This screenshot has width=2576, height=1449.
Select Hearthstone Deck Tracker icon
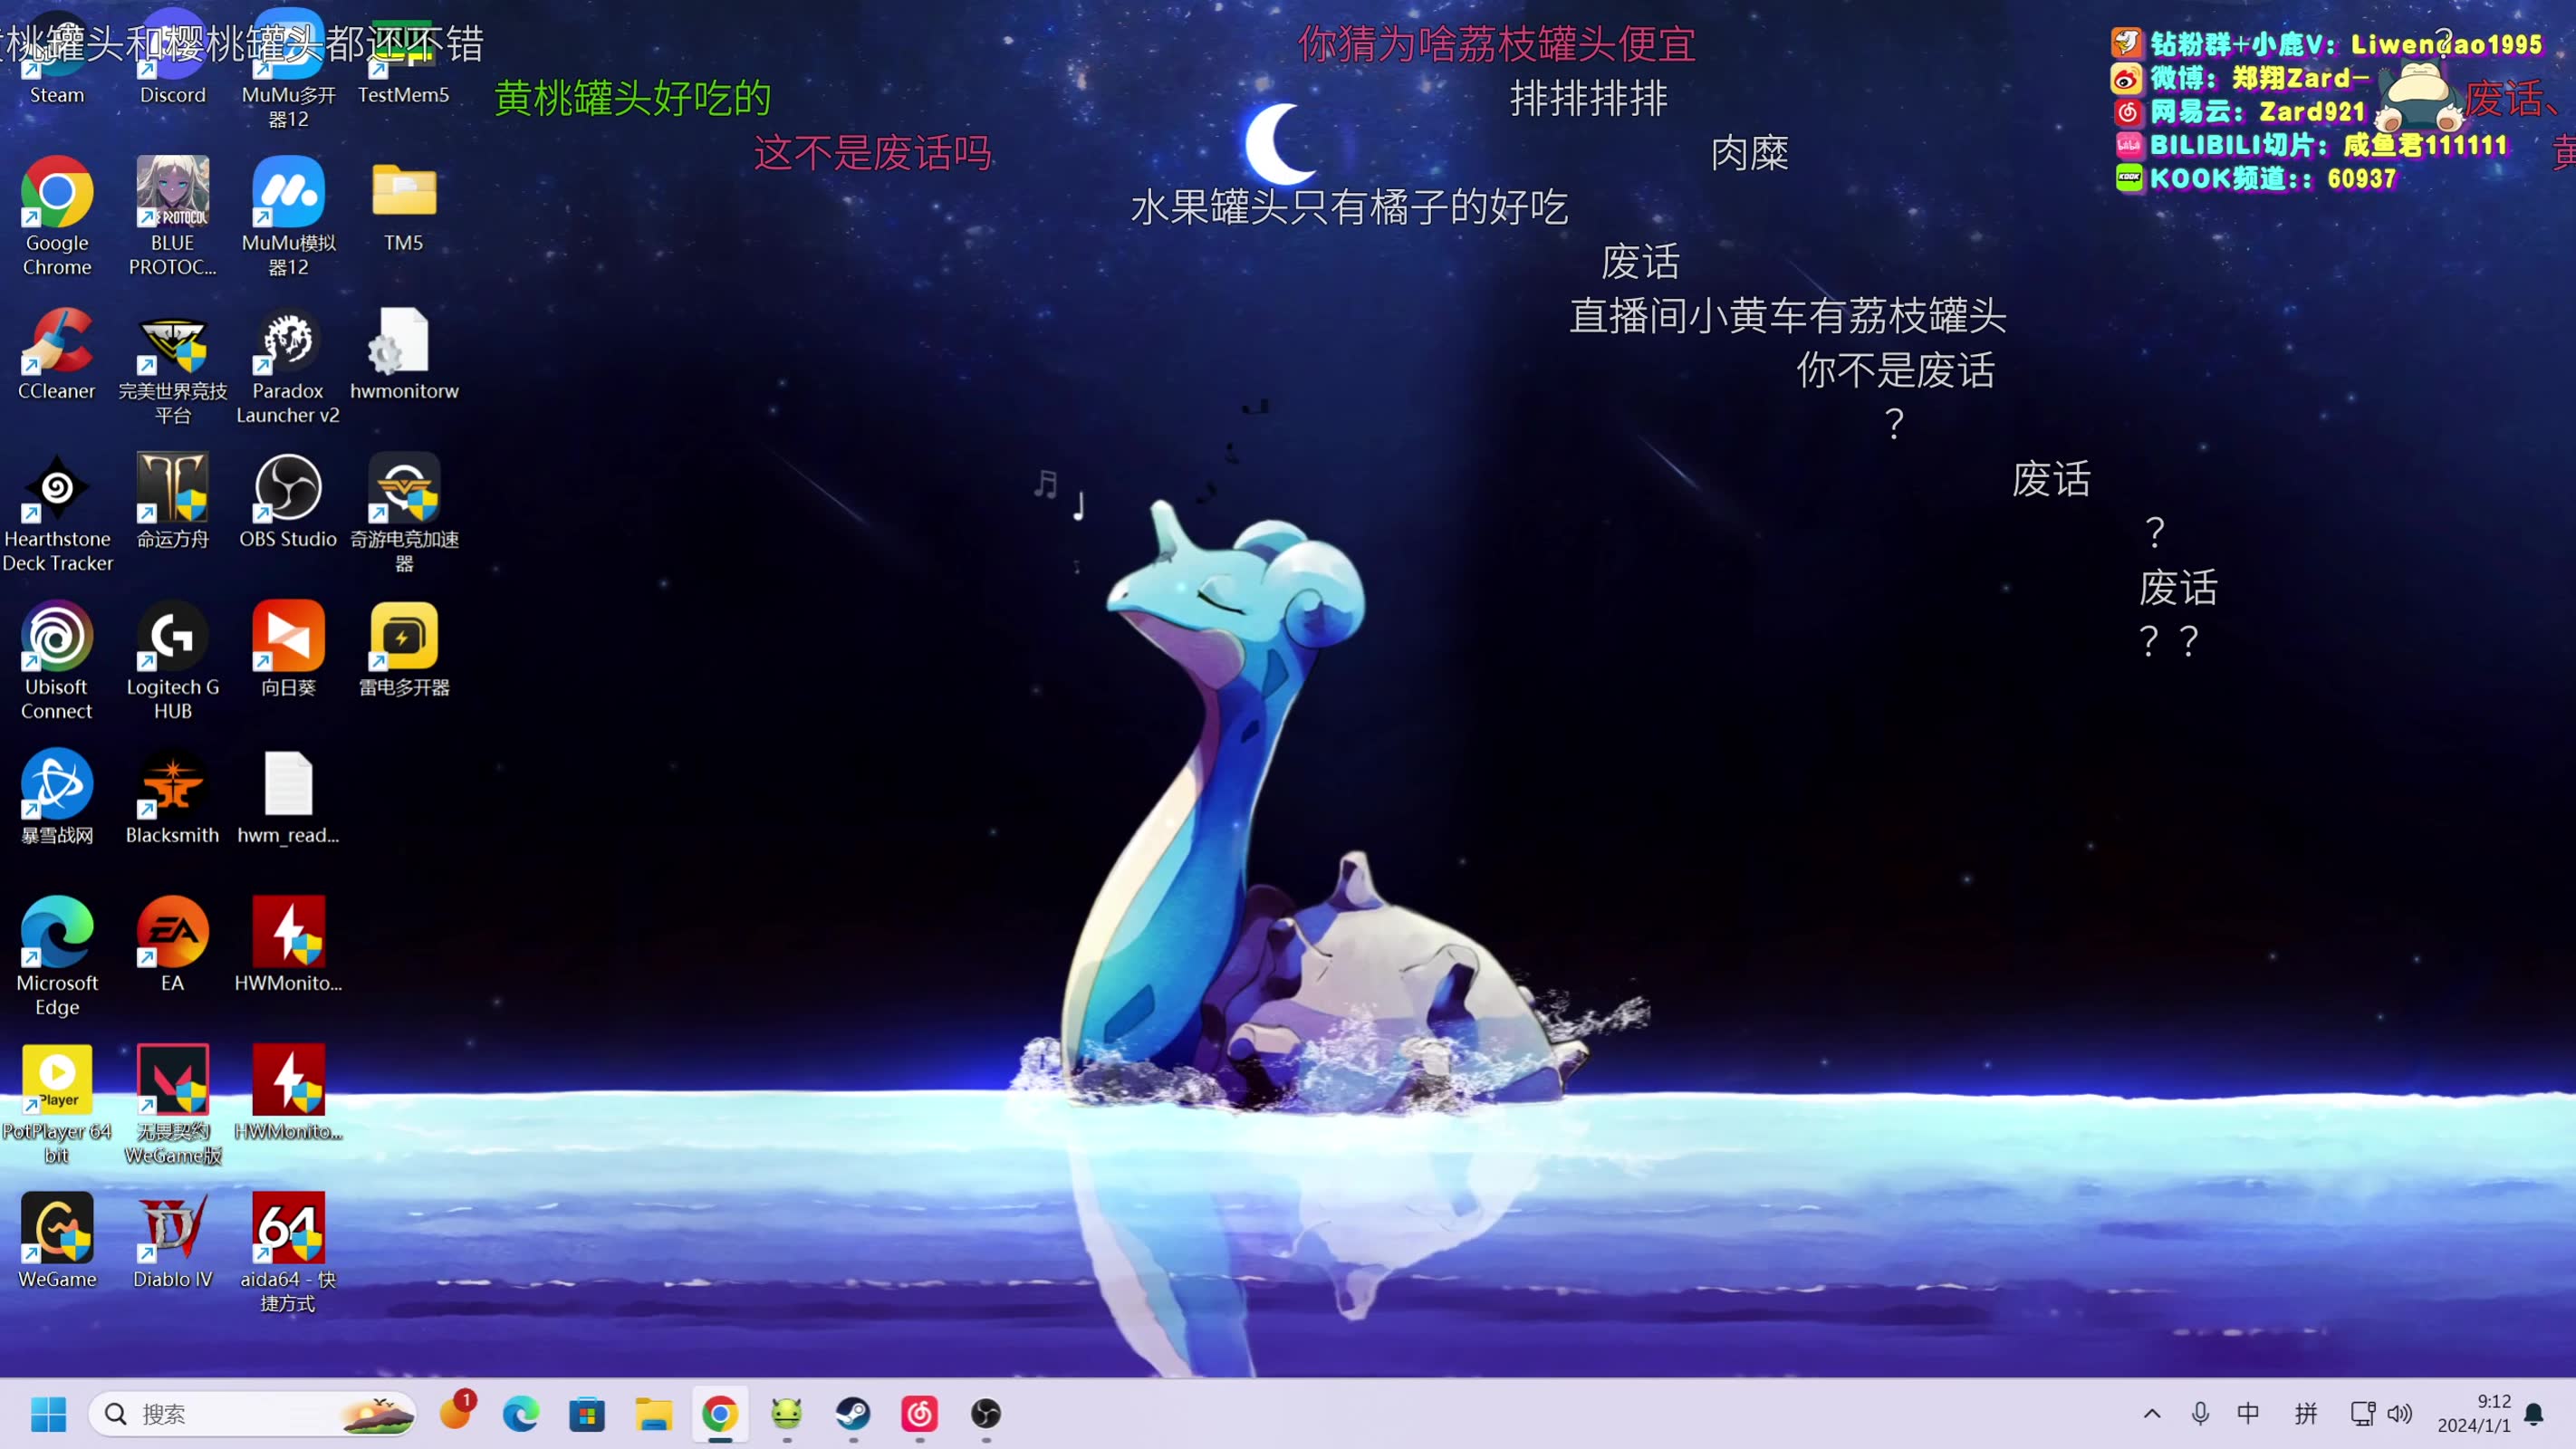[x=57, y=512]
